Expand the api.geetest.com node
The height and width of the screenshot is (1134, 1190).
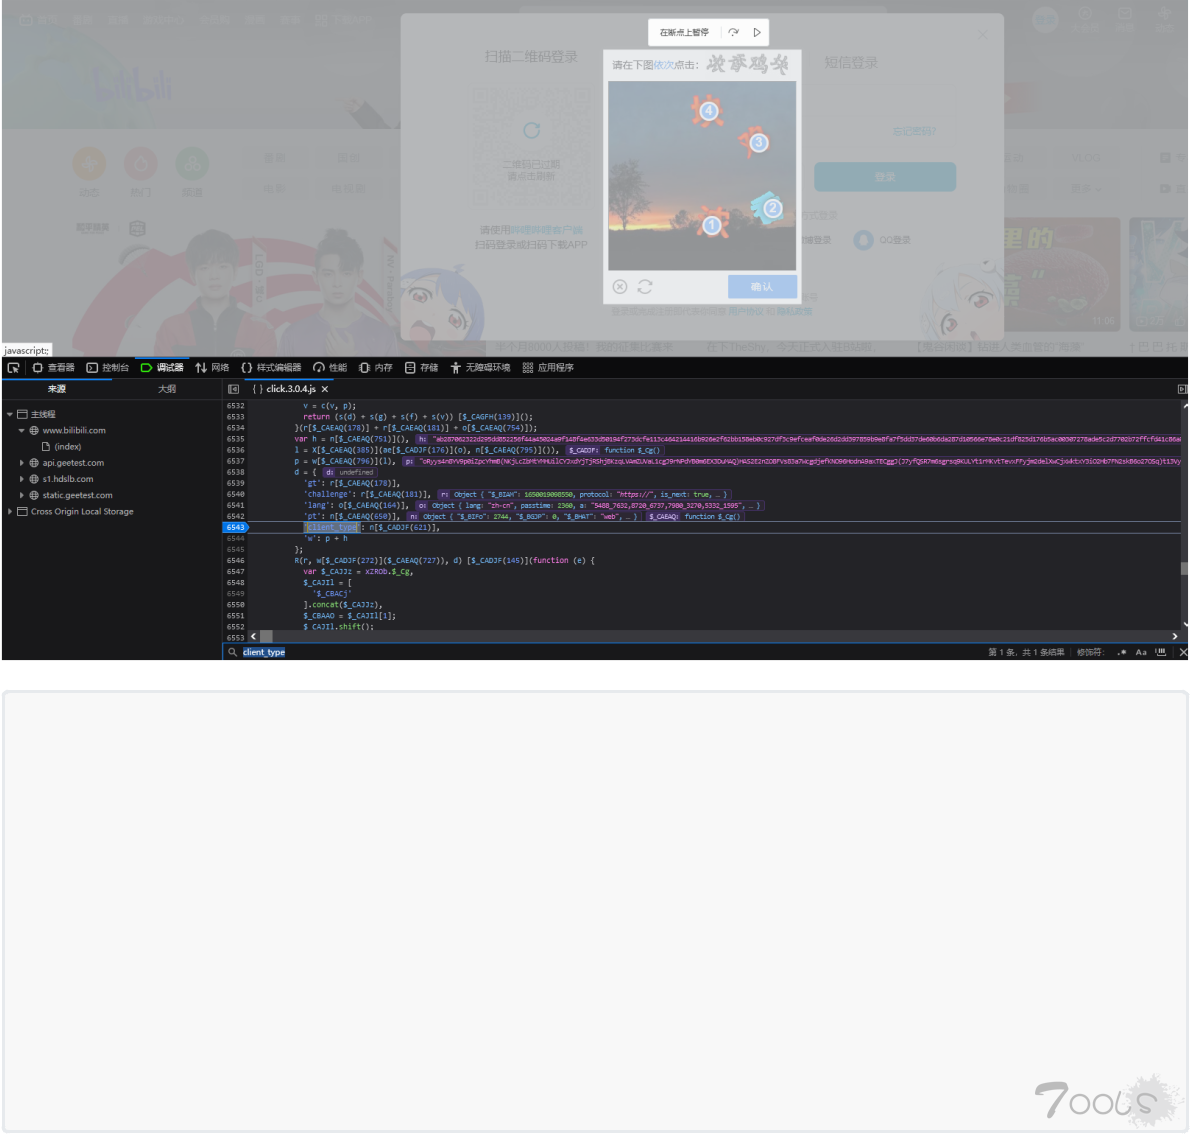pos(22,462)
